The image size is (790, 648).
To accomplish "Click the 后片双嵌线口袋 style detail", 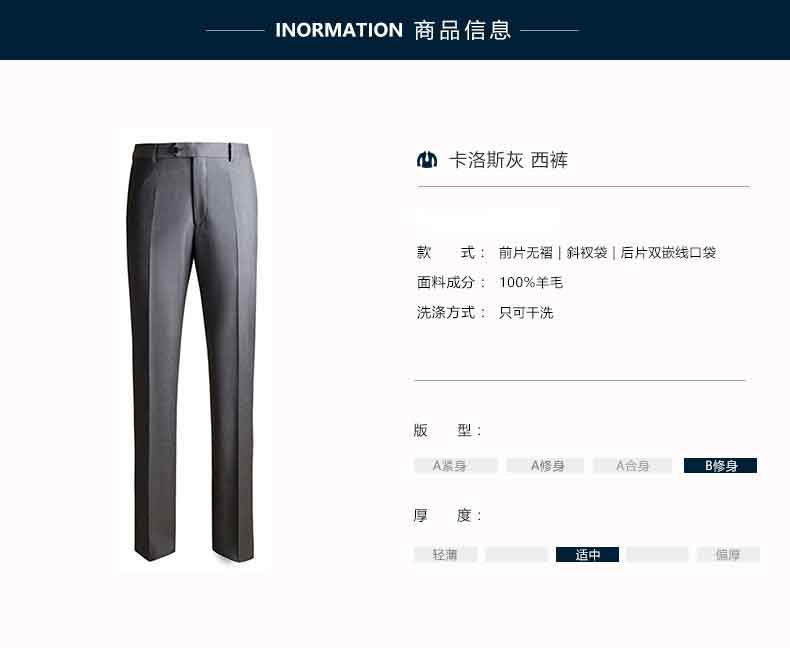I will point(668,252).
